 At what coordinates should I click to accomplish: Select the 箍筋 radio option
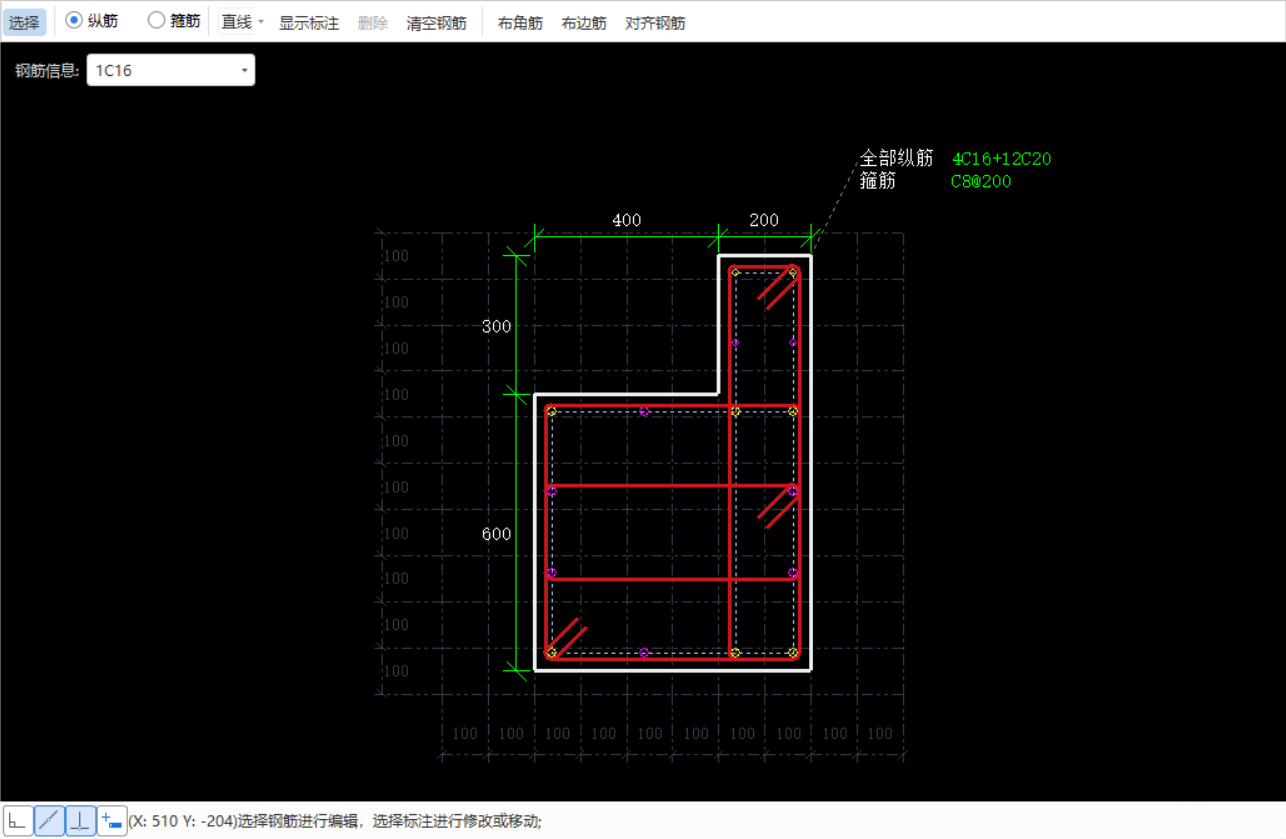[x=174, y=21]
